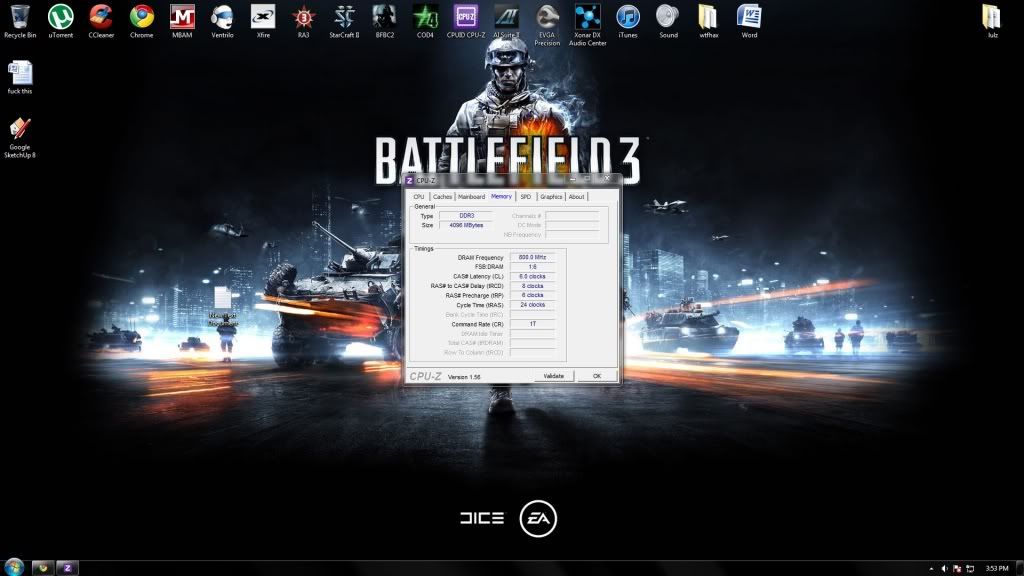
Task: Click the CPU-Z title bar icon
Action: 409,180
